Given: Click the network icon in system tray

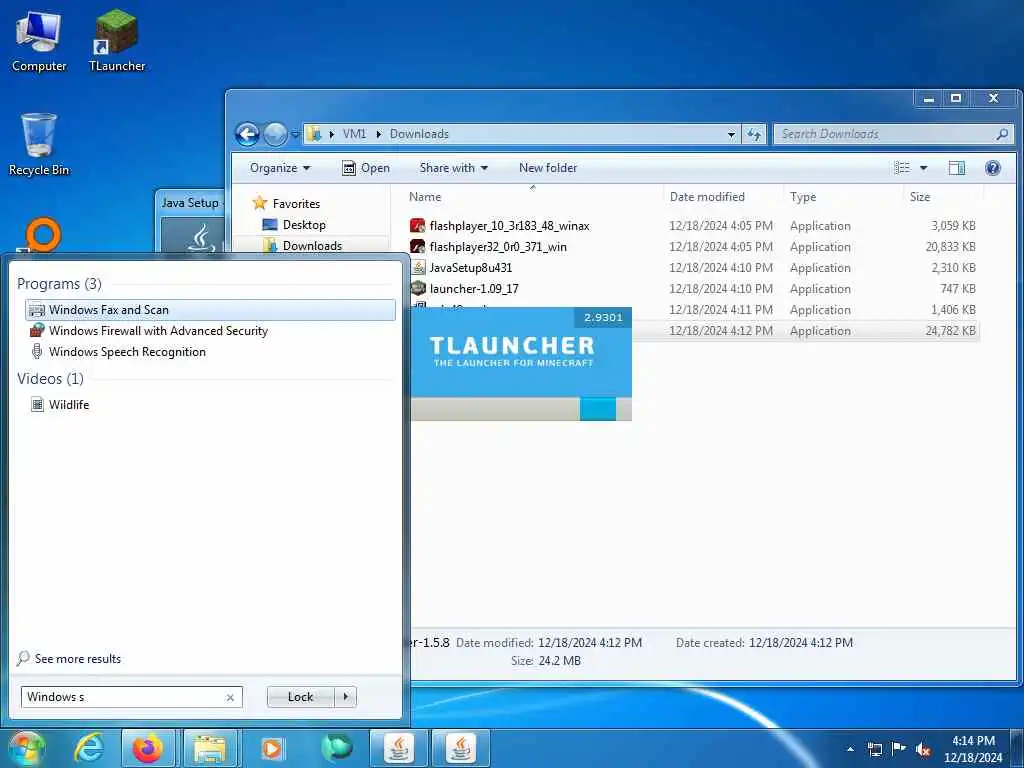Looking at the screenshot, I should click(874, 749).
